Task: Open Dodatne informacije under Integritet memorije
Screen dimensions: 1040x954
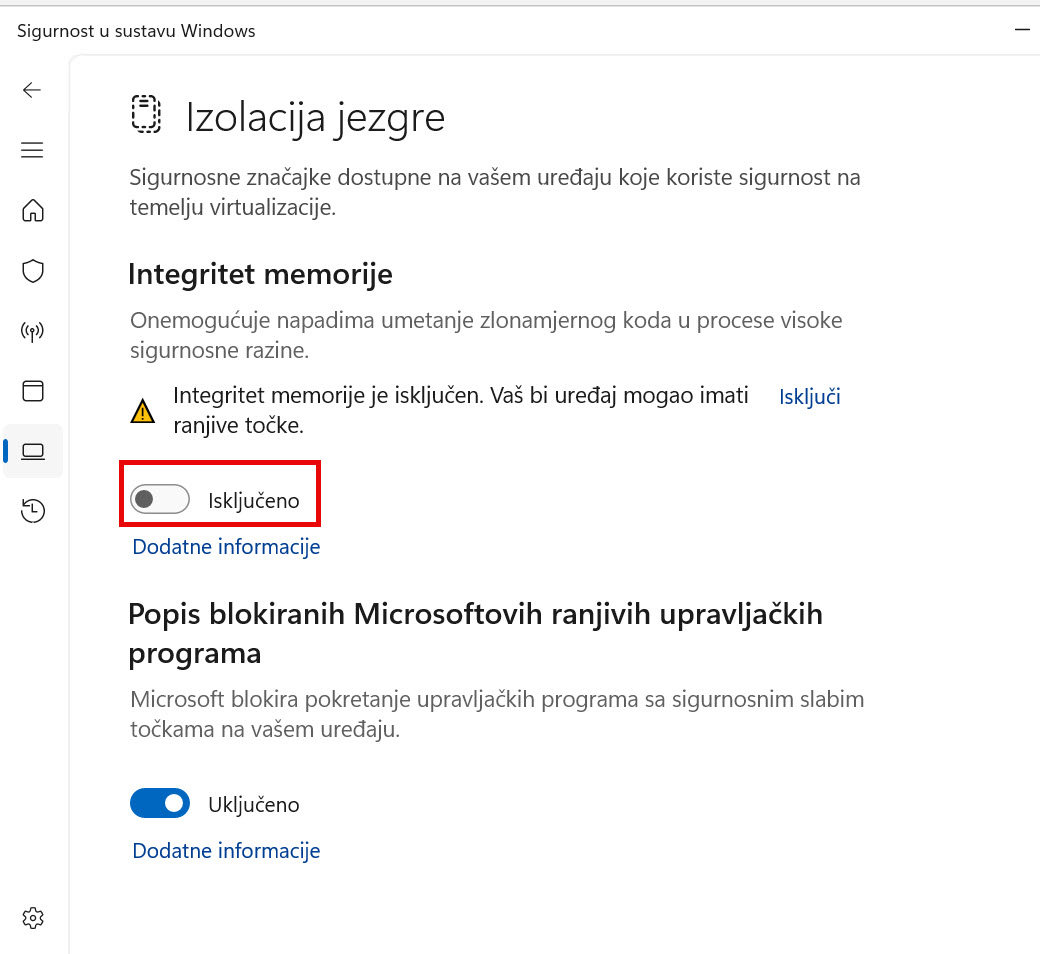Action: coord(226,547)
